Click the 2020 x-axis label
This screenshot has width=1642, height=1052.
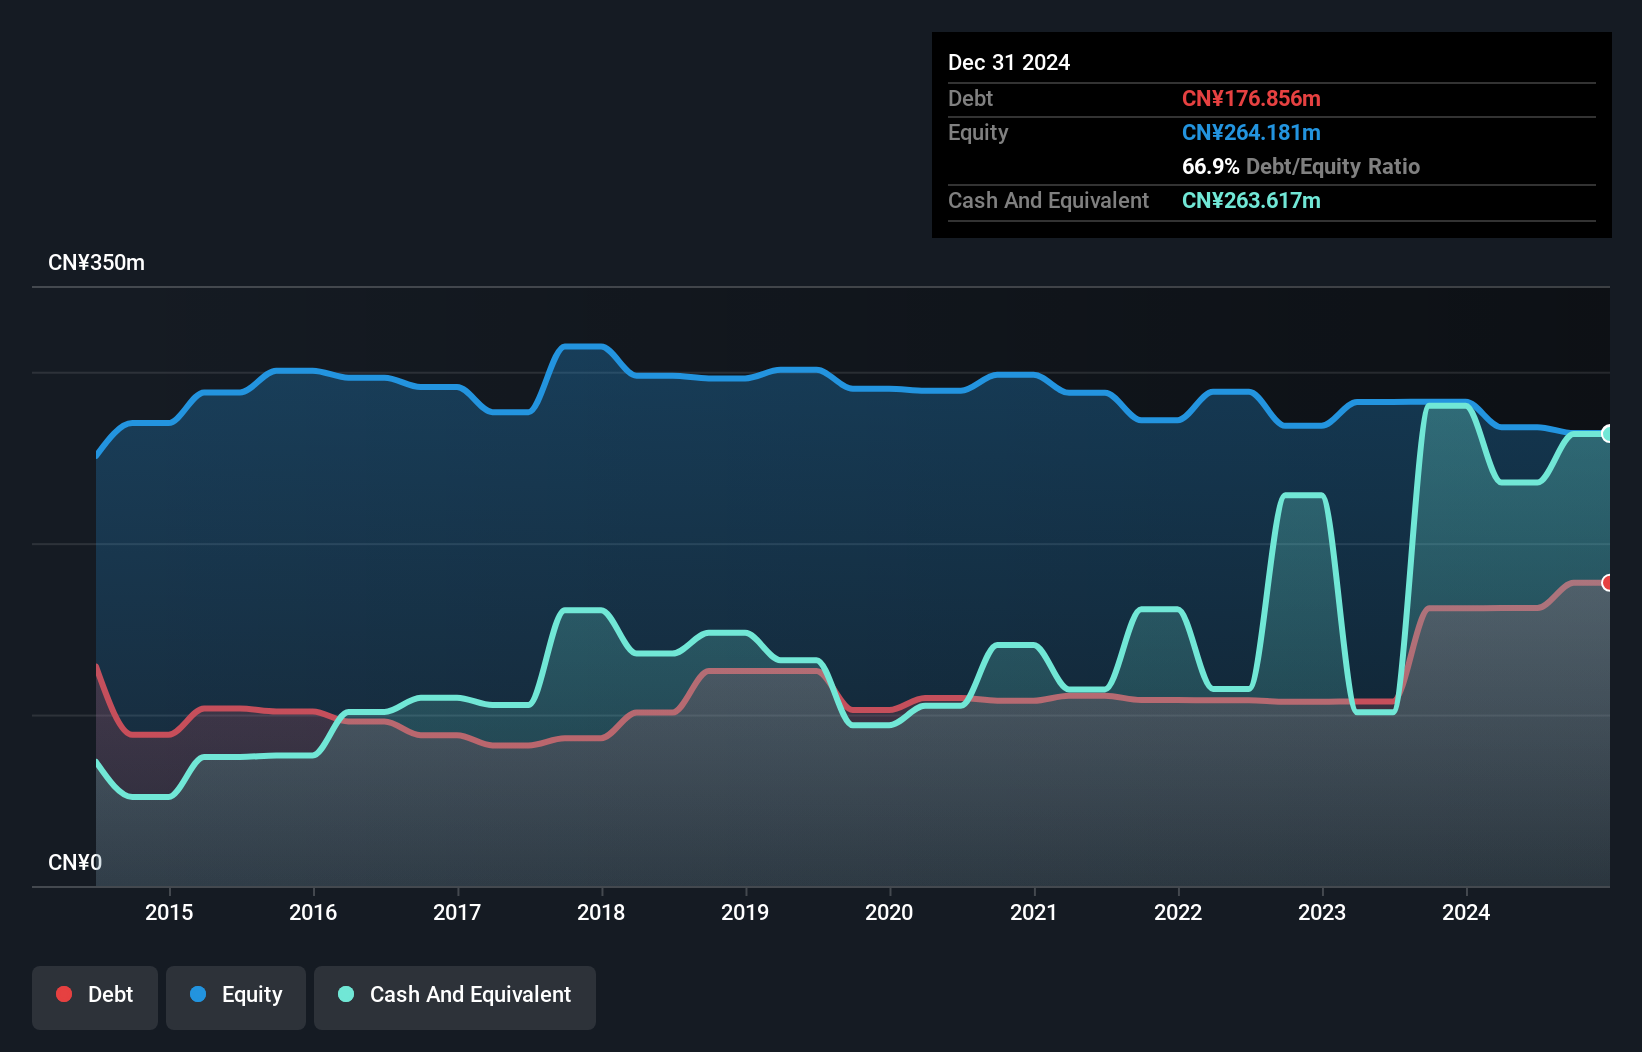tap(889, 912)
